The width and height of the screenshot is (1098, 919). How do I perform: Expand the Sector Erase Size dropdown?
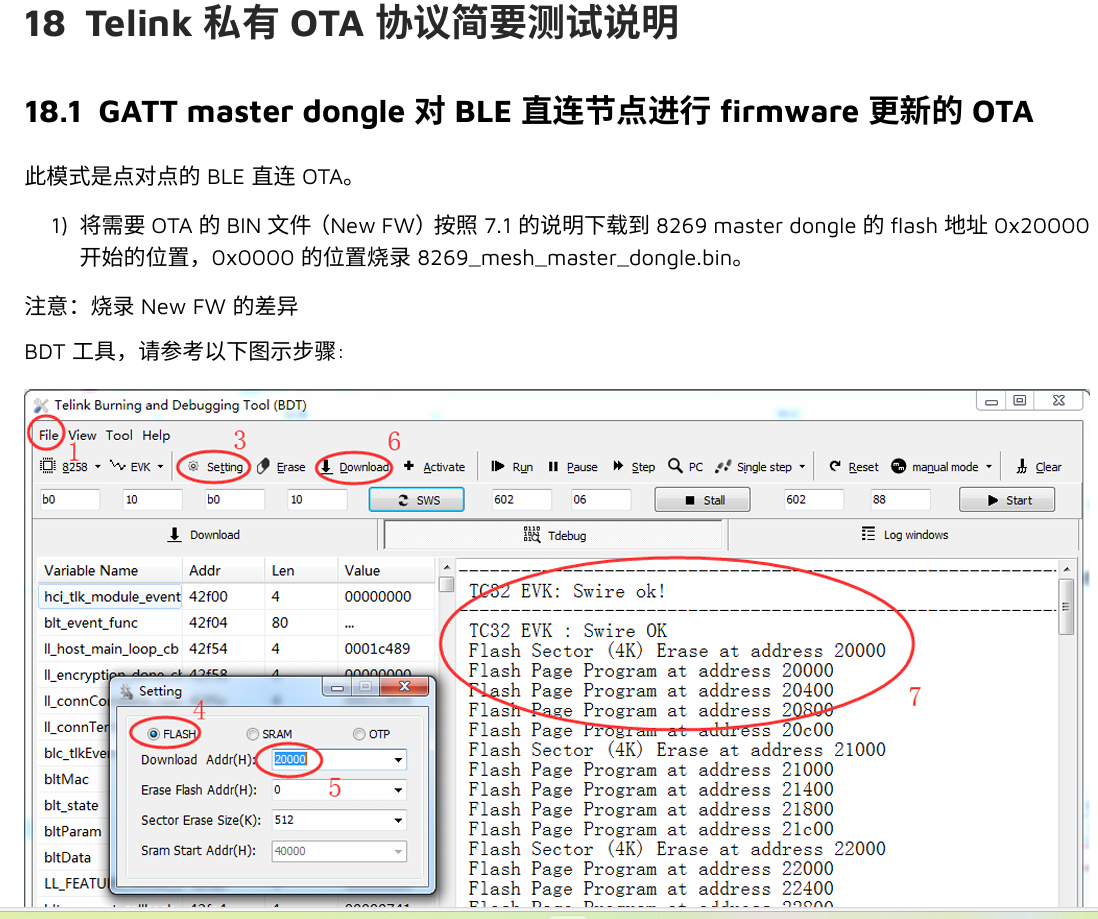(x=398, y=821)
